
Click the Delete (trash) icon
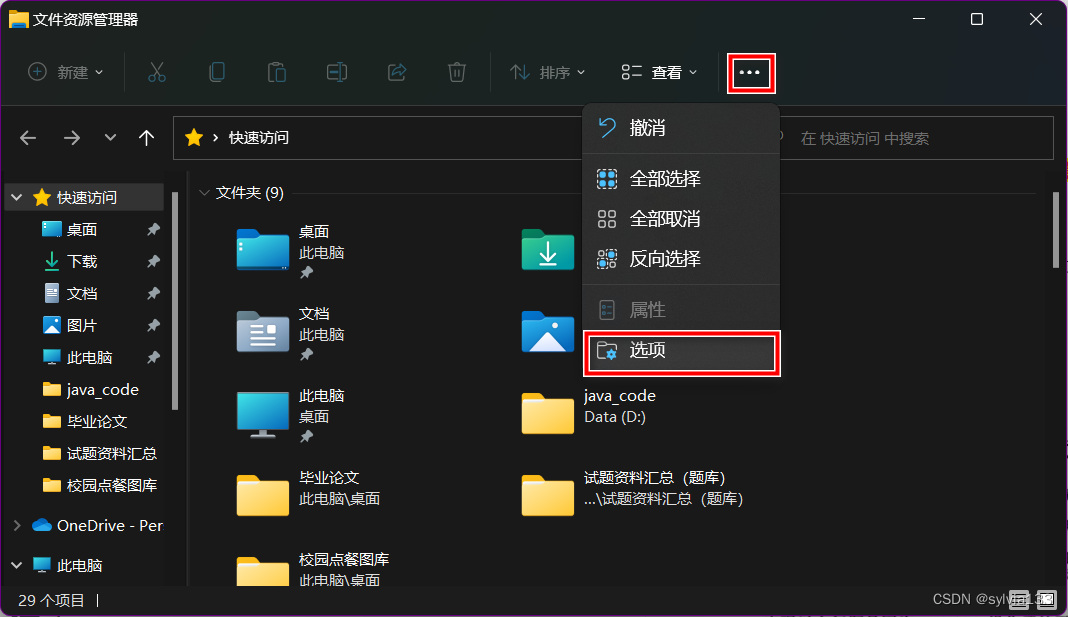pos(456,71)
